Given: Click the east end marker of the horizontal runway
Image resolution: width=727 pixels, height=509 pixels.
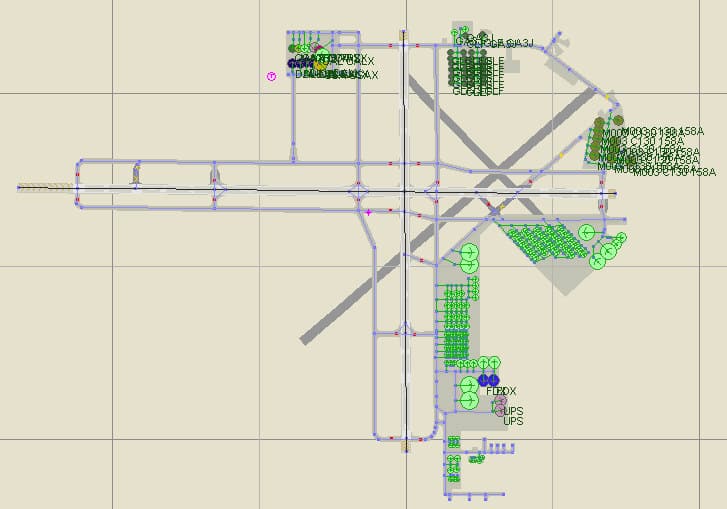Looking at the screenshot, I should coord(612,194).
